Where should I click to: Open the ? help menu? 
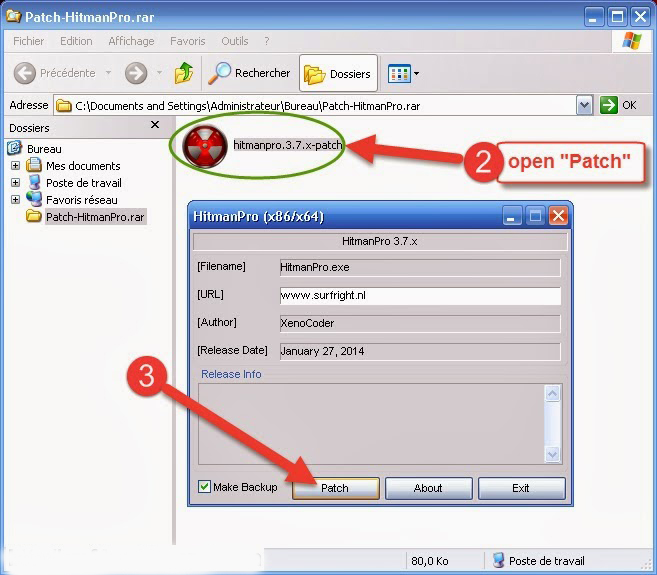(267, 41)
